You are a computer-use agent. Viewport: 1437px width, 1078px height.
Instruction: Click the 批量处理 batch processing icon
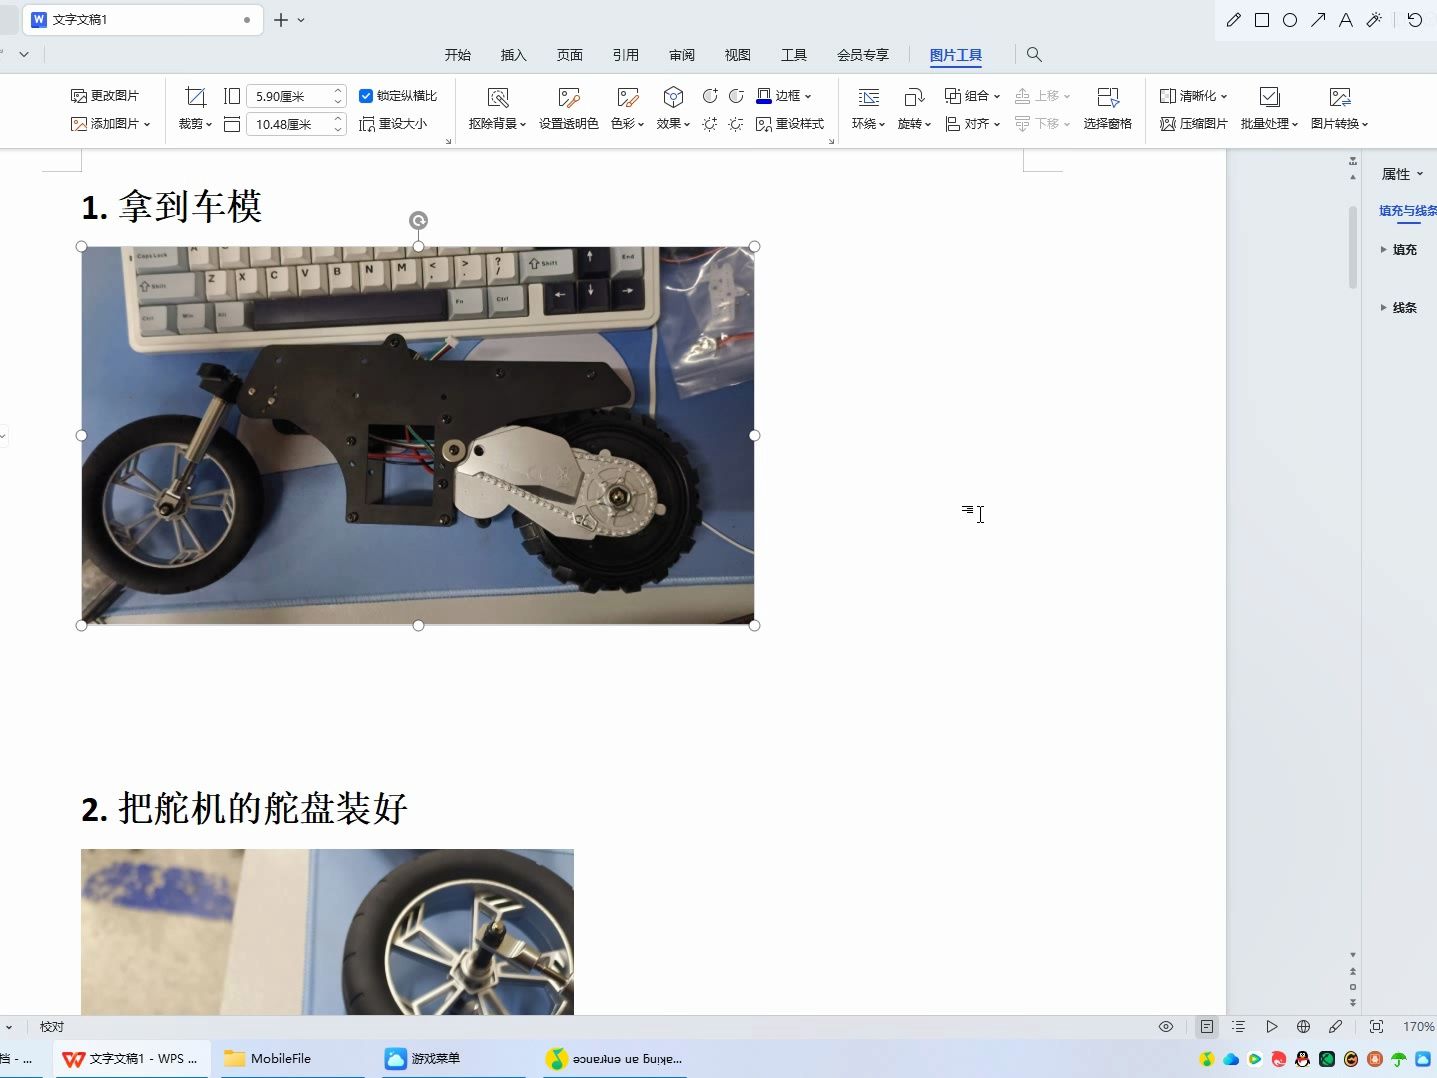pos(1269,97)
